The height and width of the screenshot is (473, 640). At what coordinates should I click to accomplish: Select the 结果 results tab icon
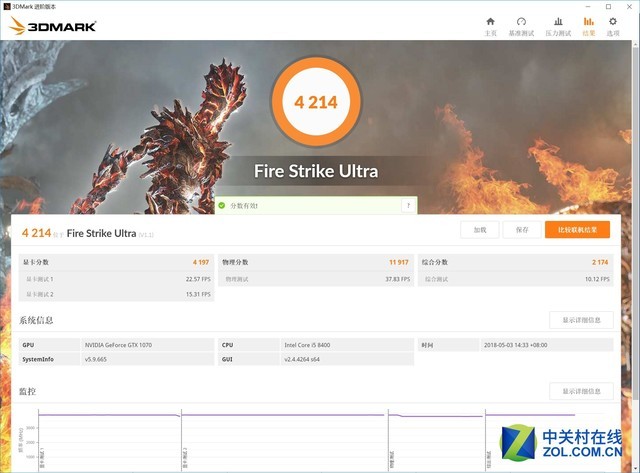pos(589,22)
